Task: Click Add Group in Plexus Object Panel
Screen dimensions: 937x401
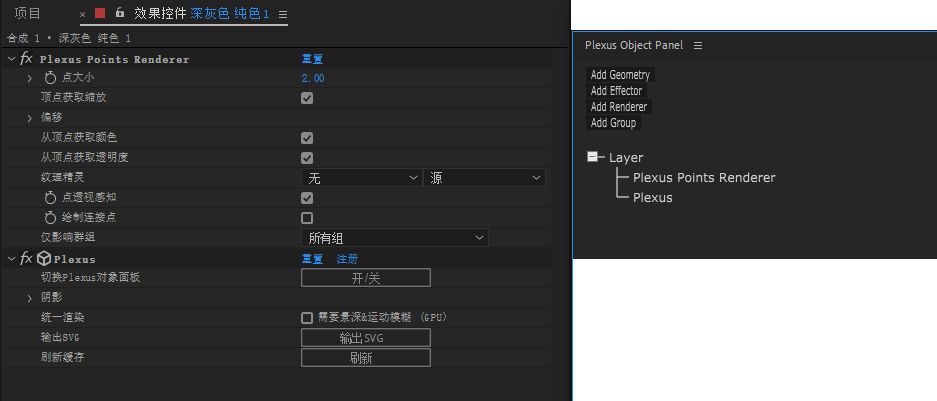Action: pyautogui.click(x=614, y=123)
